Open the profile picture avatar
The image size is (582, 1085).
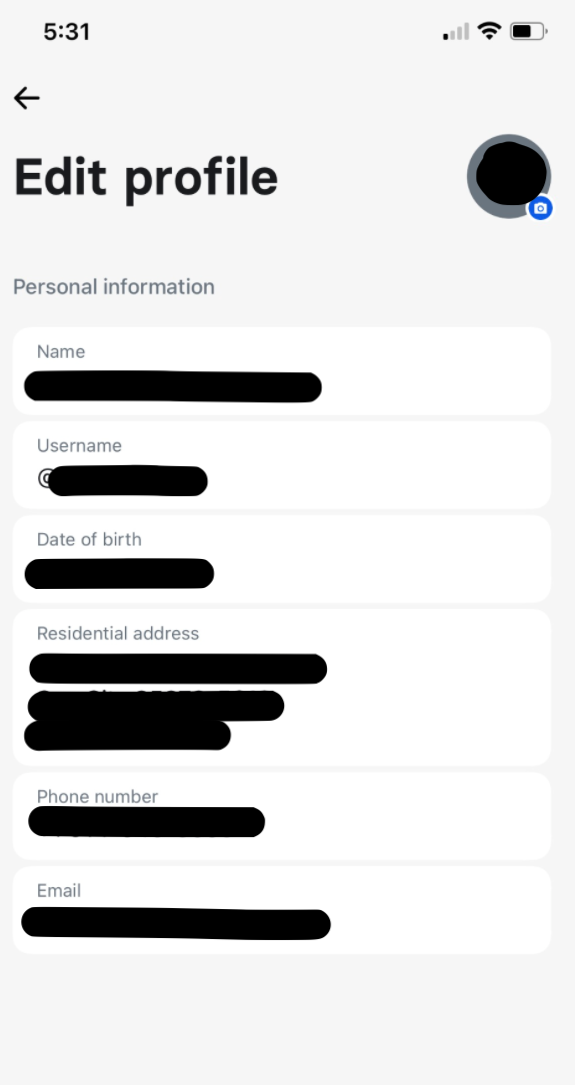509,176
